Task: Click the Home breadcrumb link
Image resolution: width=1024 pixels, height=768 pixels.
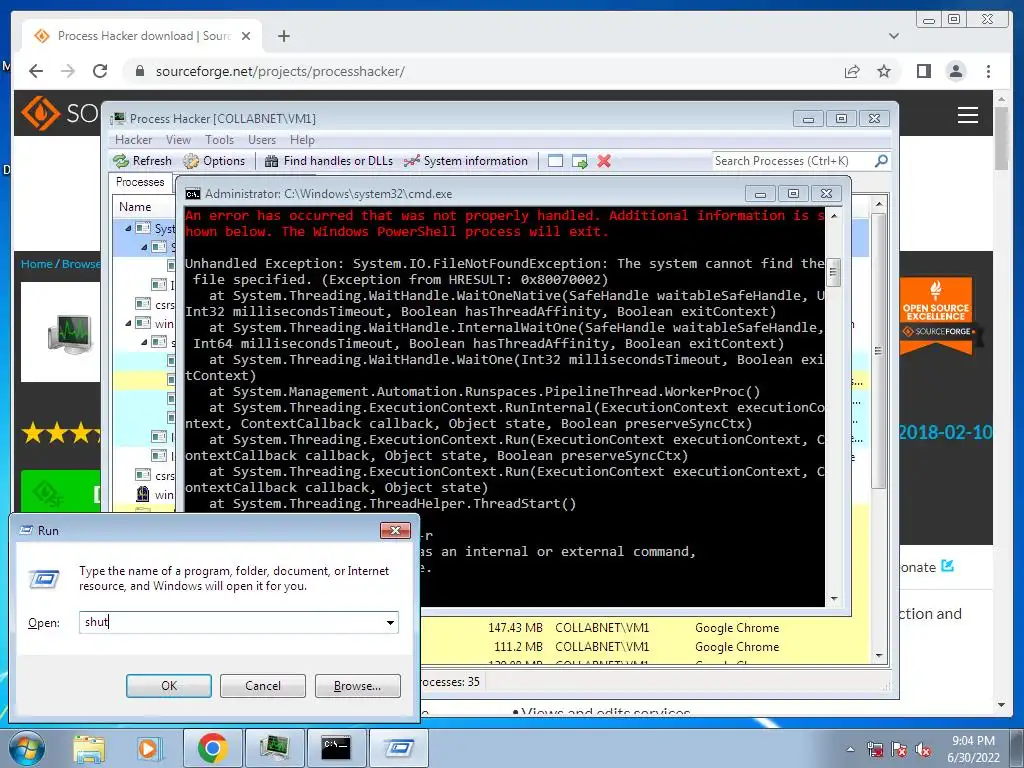Action: pyautogui.click(x=36, y=264)
